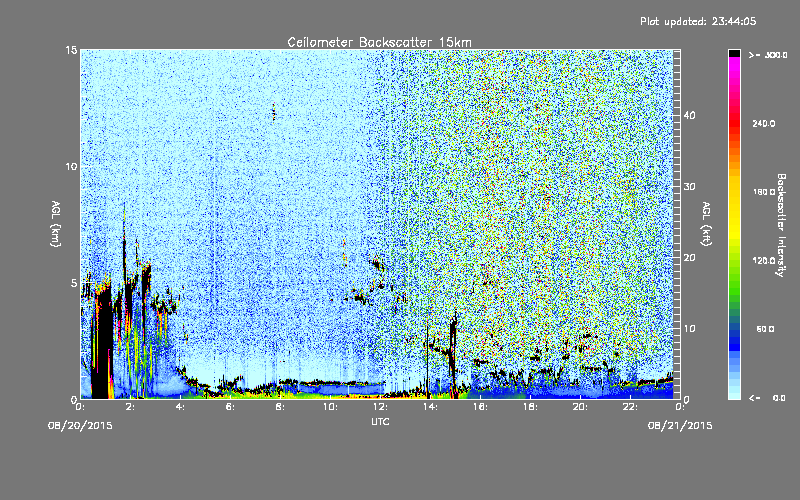
Task: Click the colorbar '<= 0.0' label
Action: (x=768, y=398)
